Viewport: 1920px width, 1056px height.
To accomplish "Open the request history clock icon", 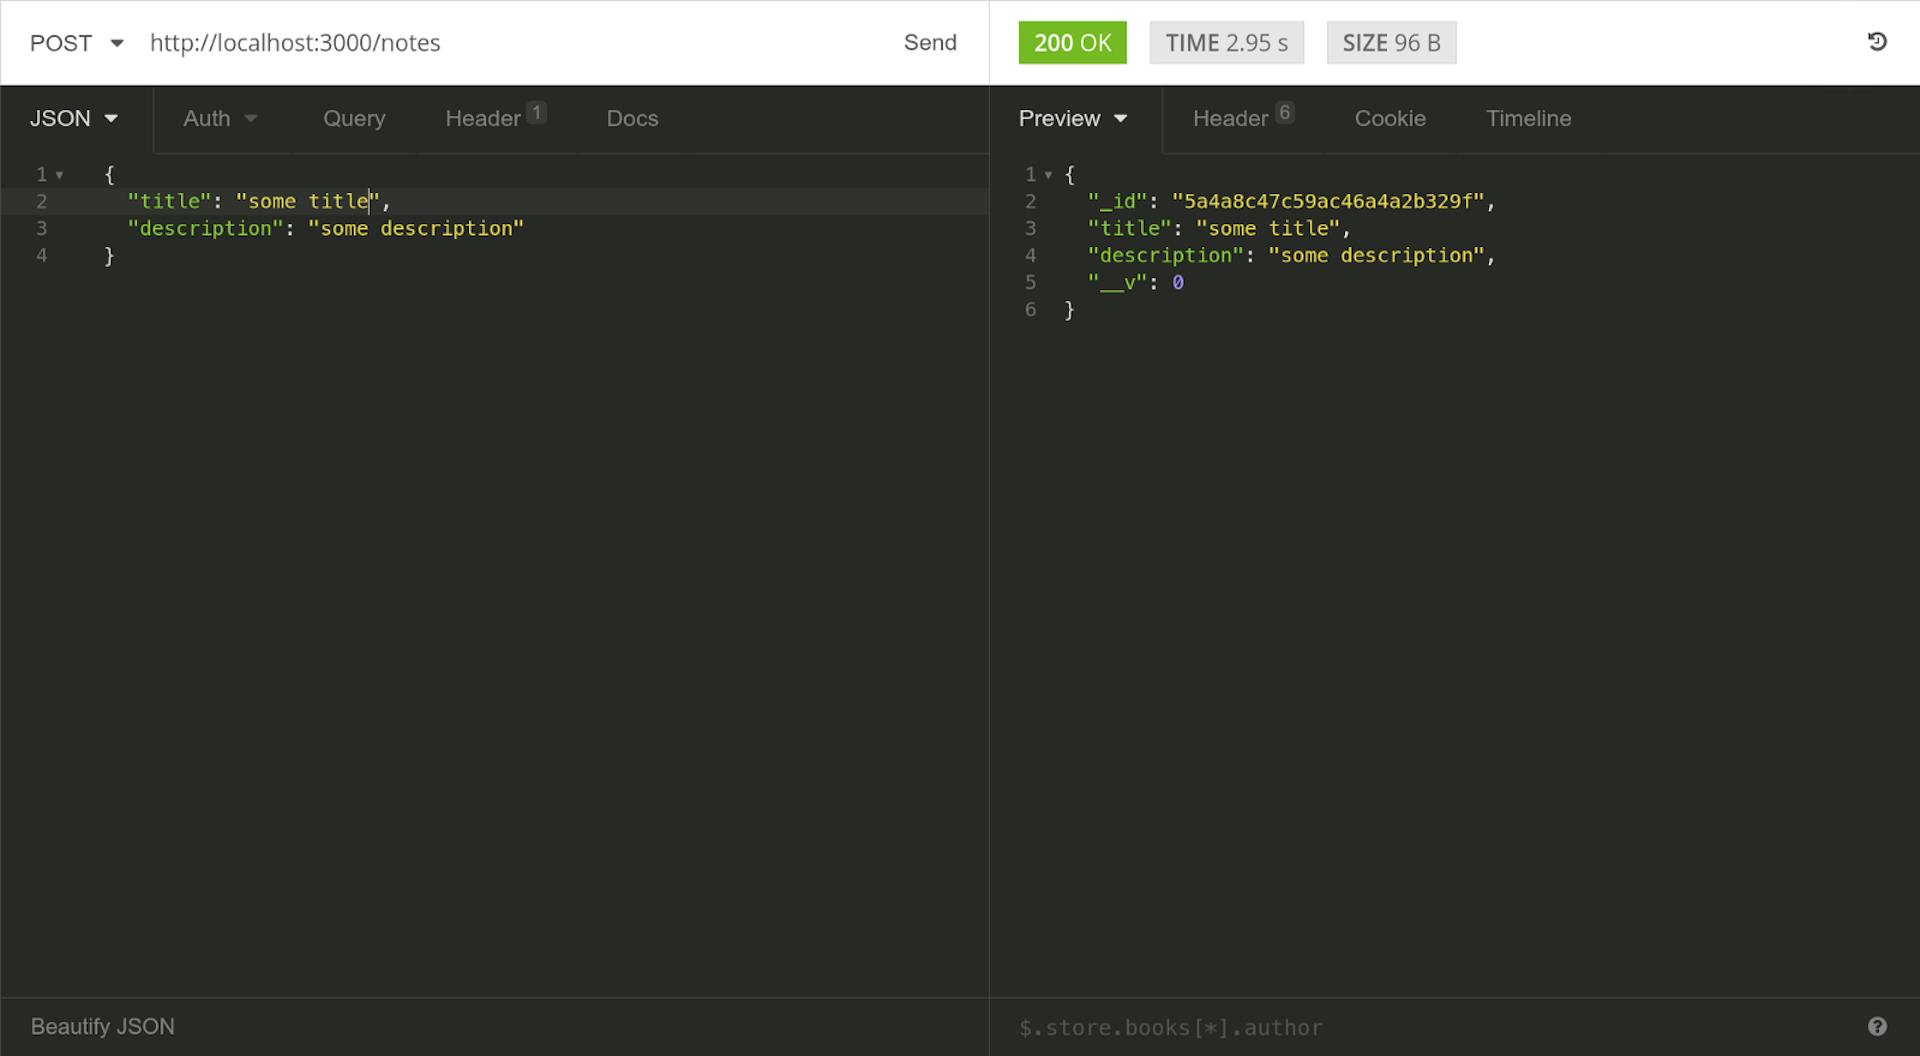I will (x=1879, y=42).
